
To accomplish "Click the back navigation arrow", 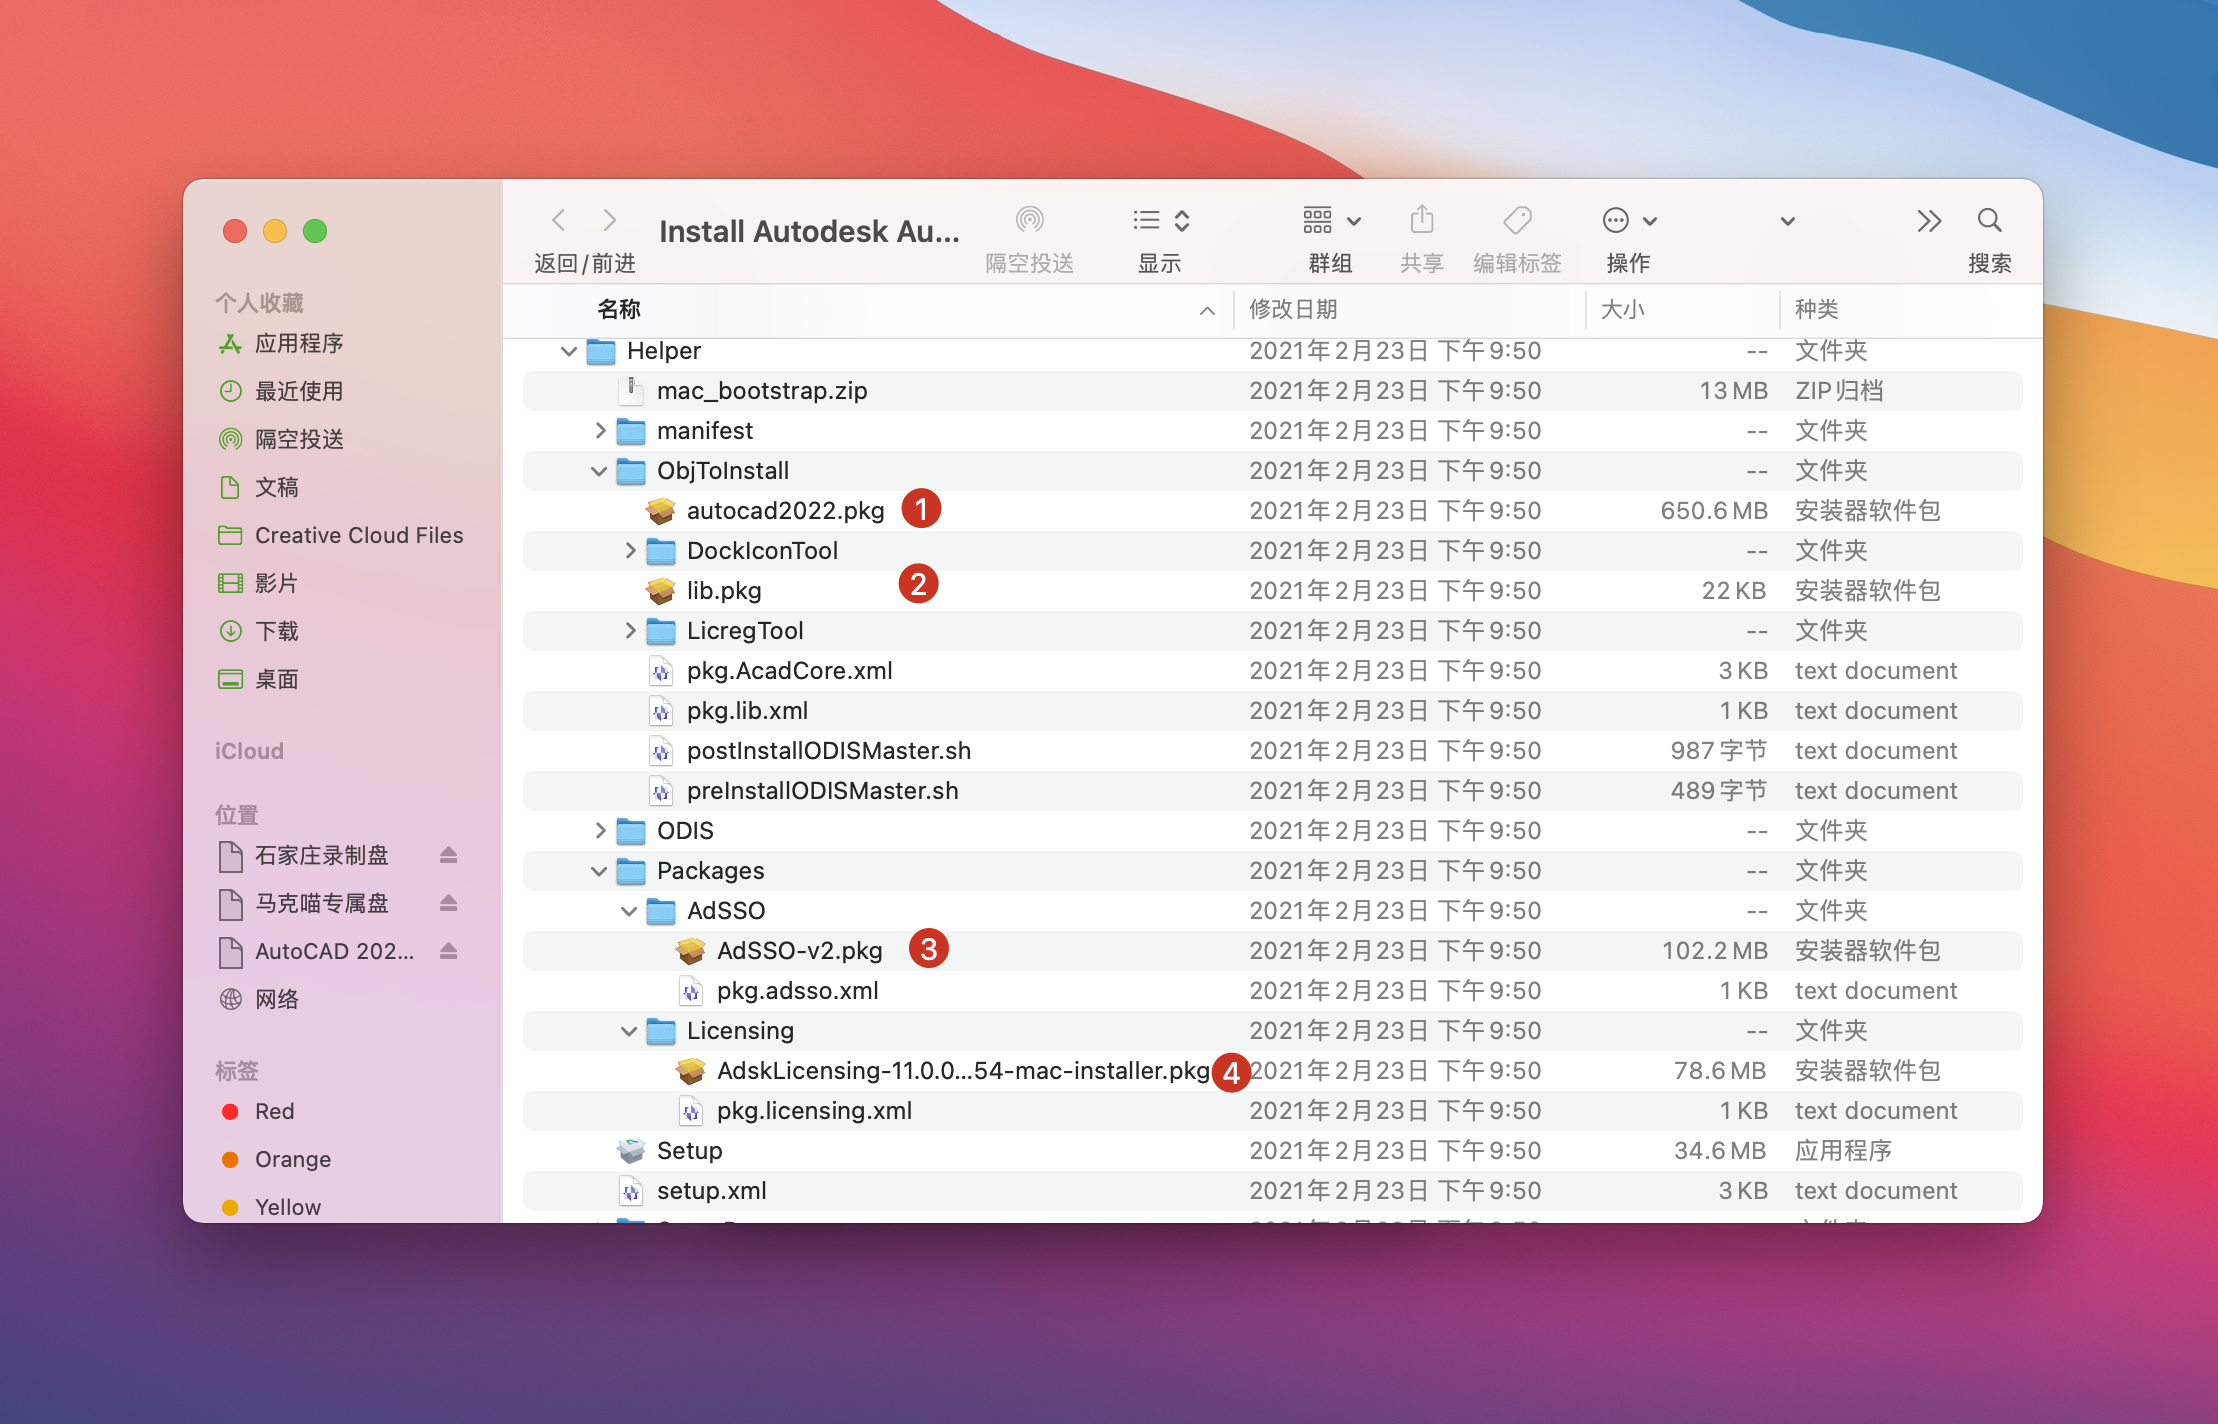I will pyautogui.click(x=559, y=220).
